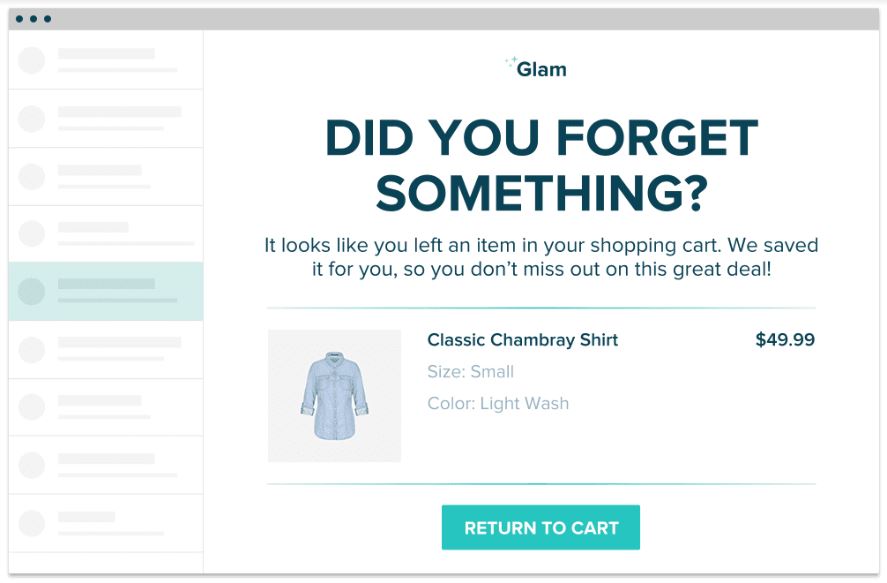Click the first window control dot

20,19
